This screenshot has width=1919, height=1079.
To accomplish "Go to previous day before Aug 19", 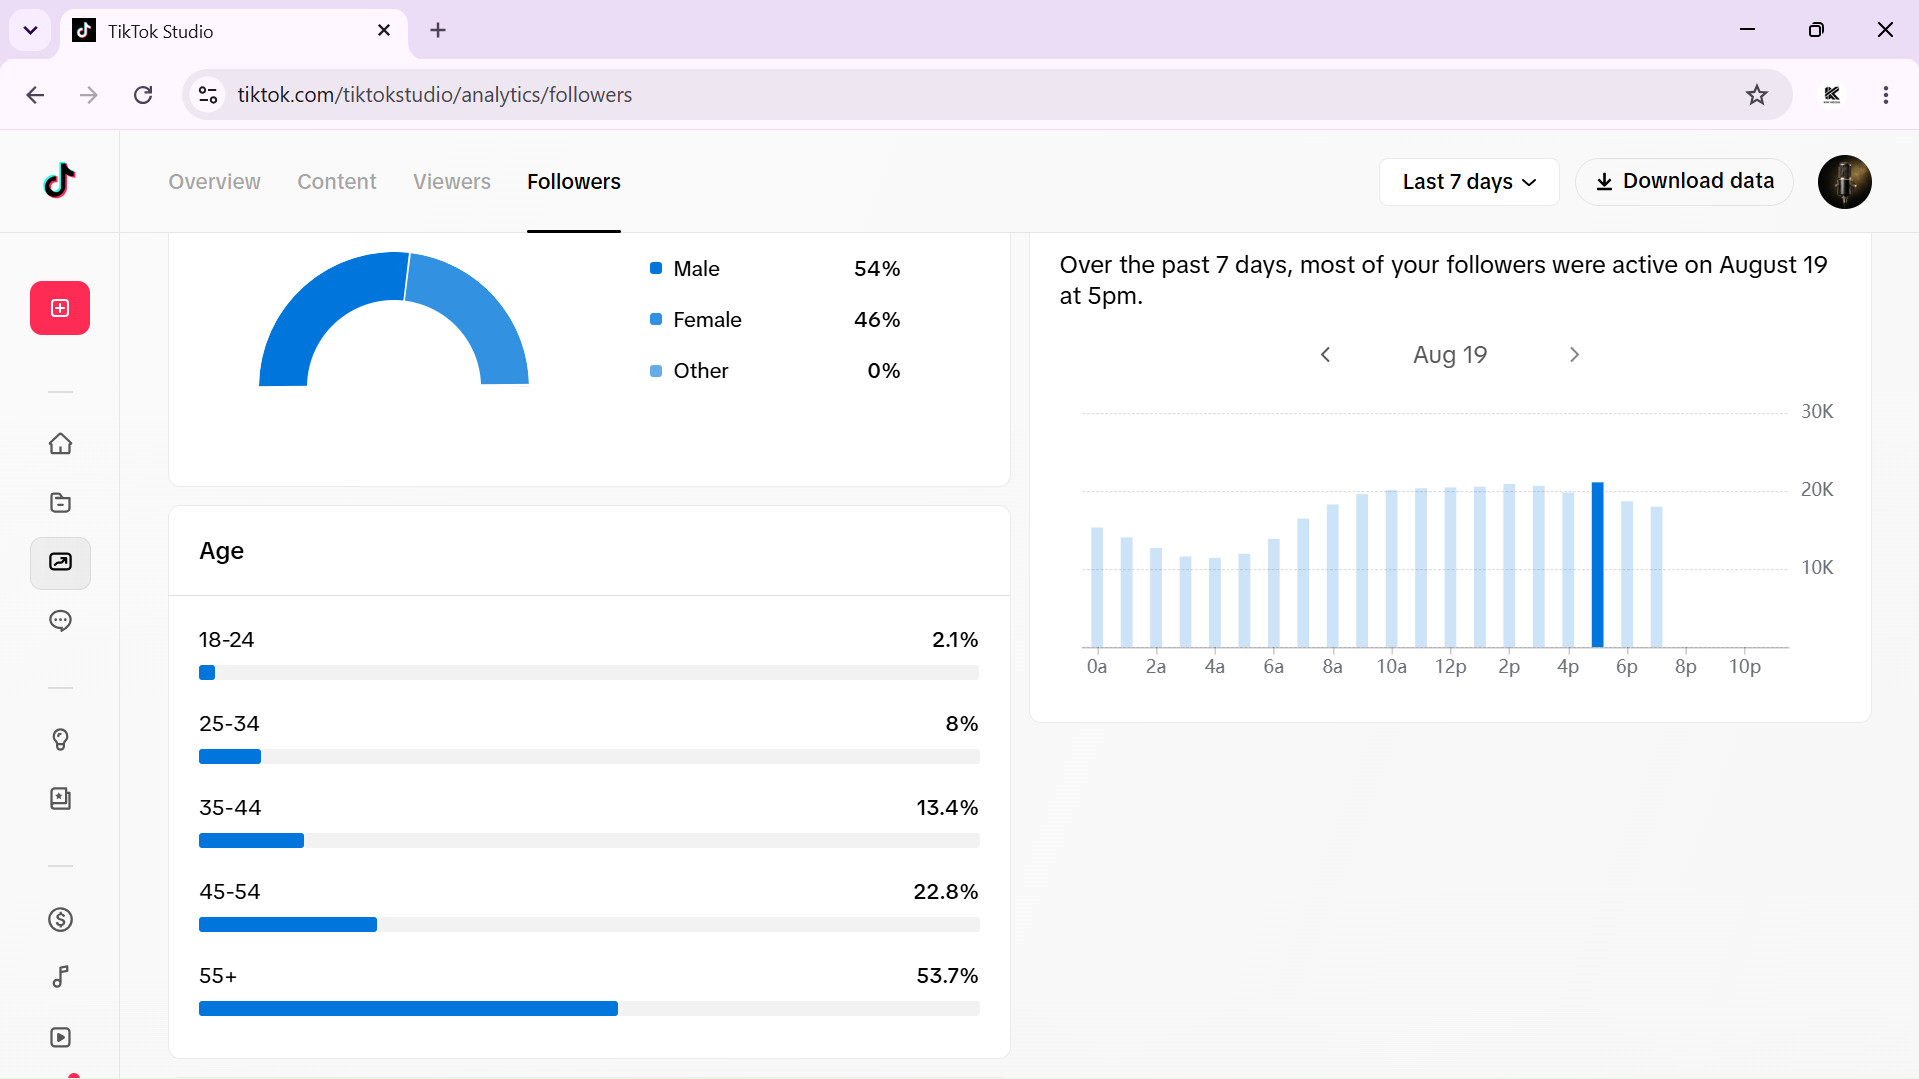I will tap(1326, 355).
